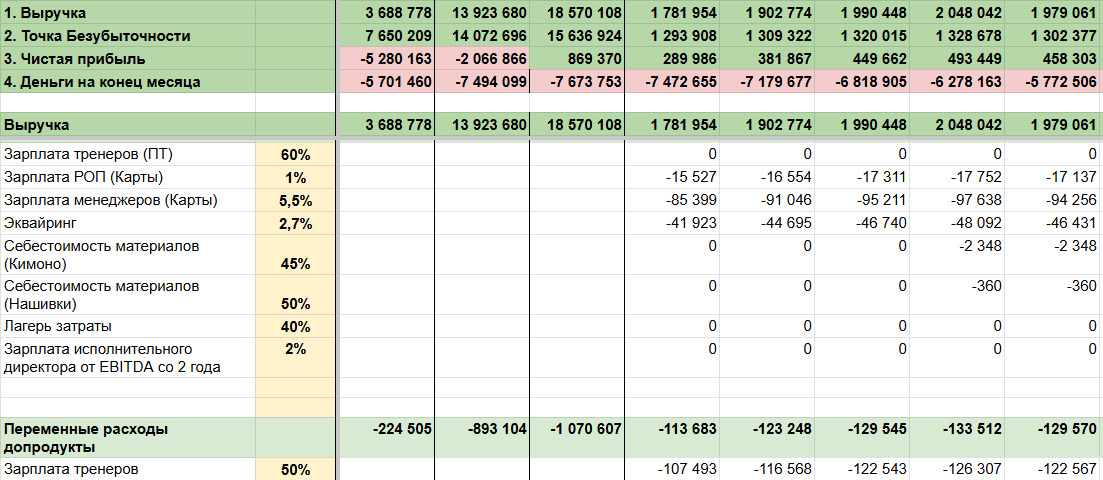
Task: Select the 5,5% rate for Зарплата менеджеров
Action: [296, 200]
